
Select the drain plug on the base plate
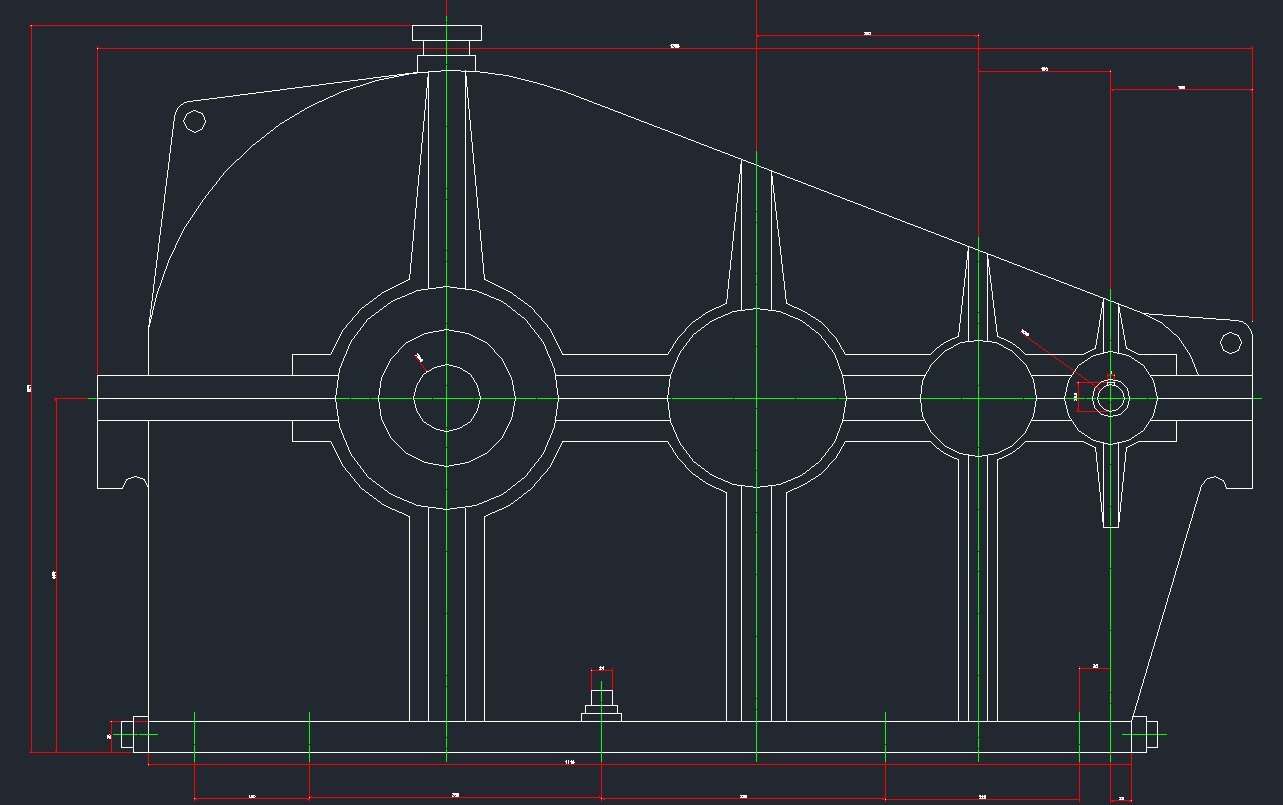pyautogui.click(x=601, y=706)
